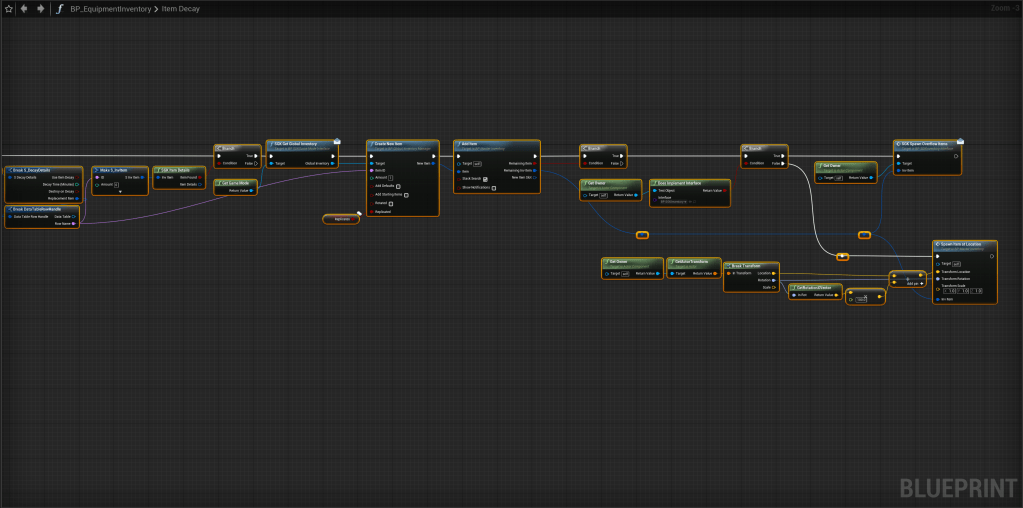The height and width of the screenshot is (508, 1023).
Task: Toggle Stack Search checkbox on Add Item node
Action: pyautogui.click(x=485, y=178)
